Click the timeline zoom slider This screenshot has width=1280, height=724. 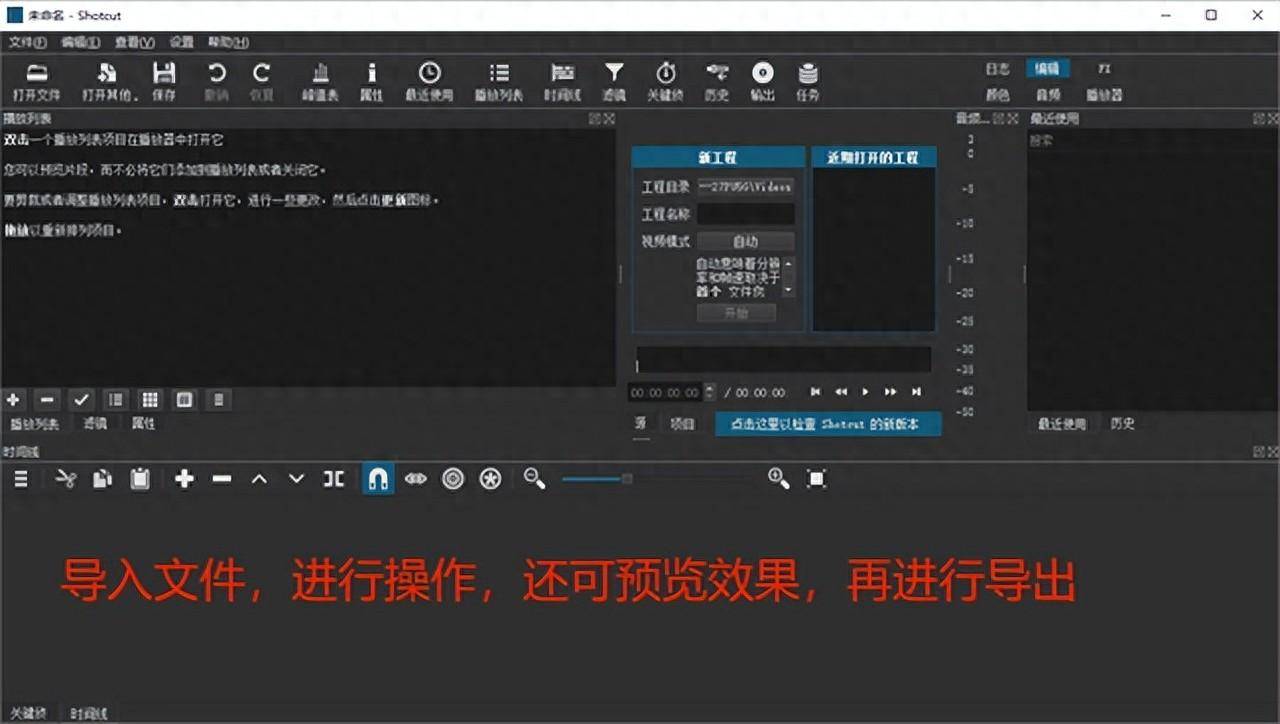(657, 479)
